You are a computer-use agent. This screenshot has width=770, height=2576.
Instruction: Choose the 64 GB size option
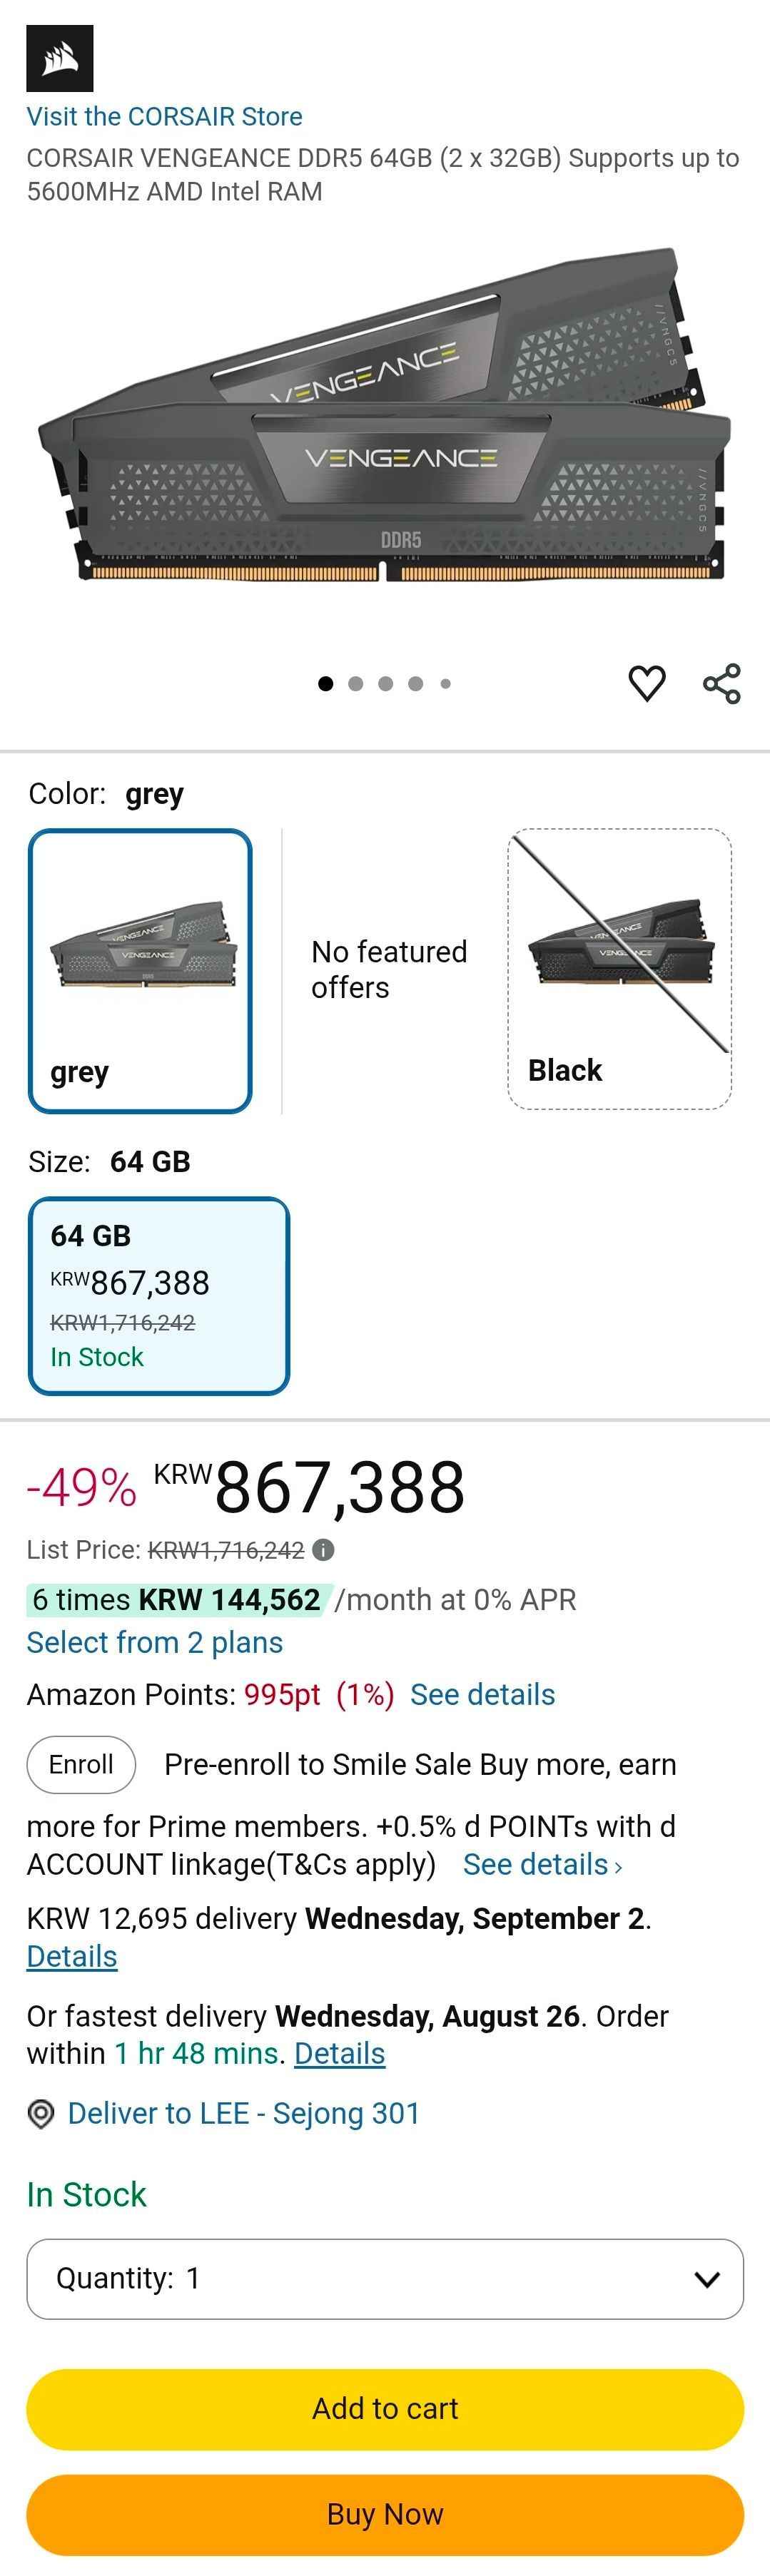(x=159, y=1295)
